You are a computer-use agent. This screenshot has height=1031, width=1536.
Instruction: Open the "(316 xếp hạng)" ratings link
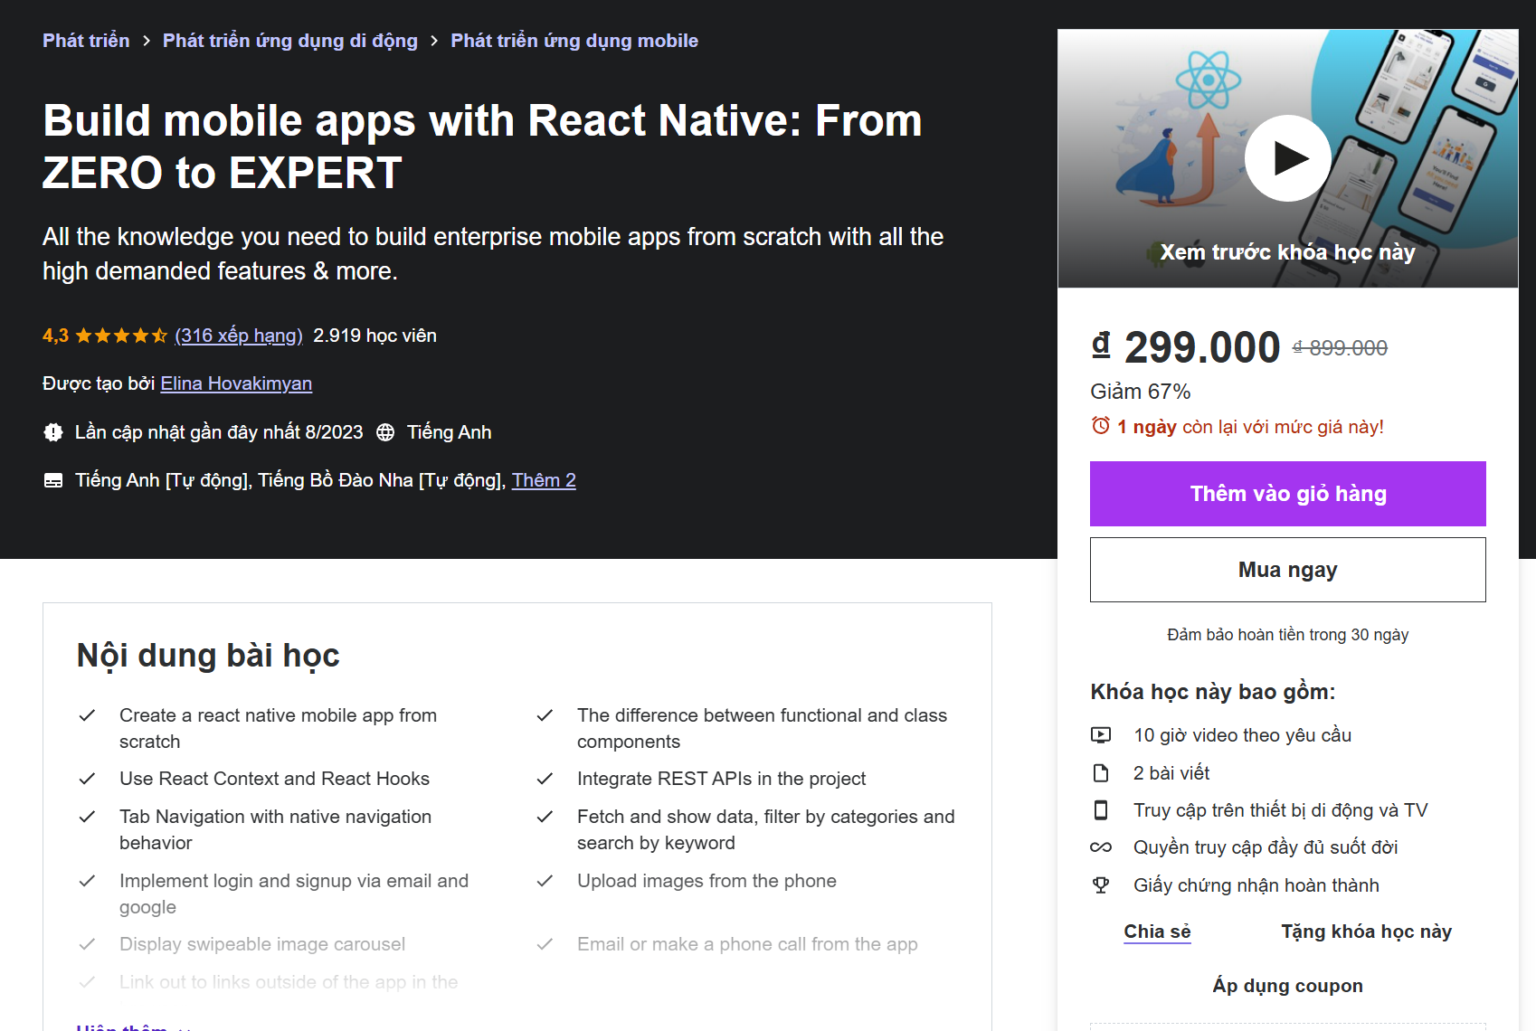[238, 335]
